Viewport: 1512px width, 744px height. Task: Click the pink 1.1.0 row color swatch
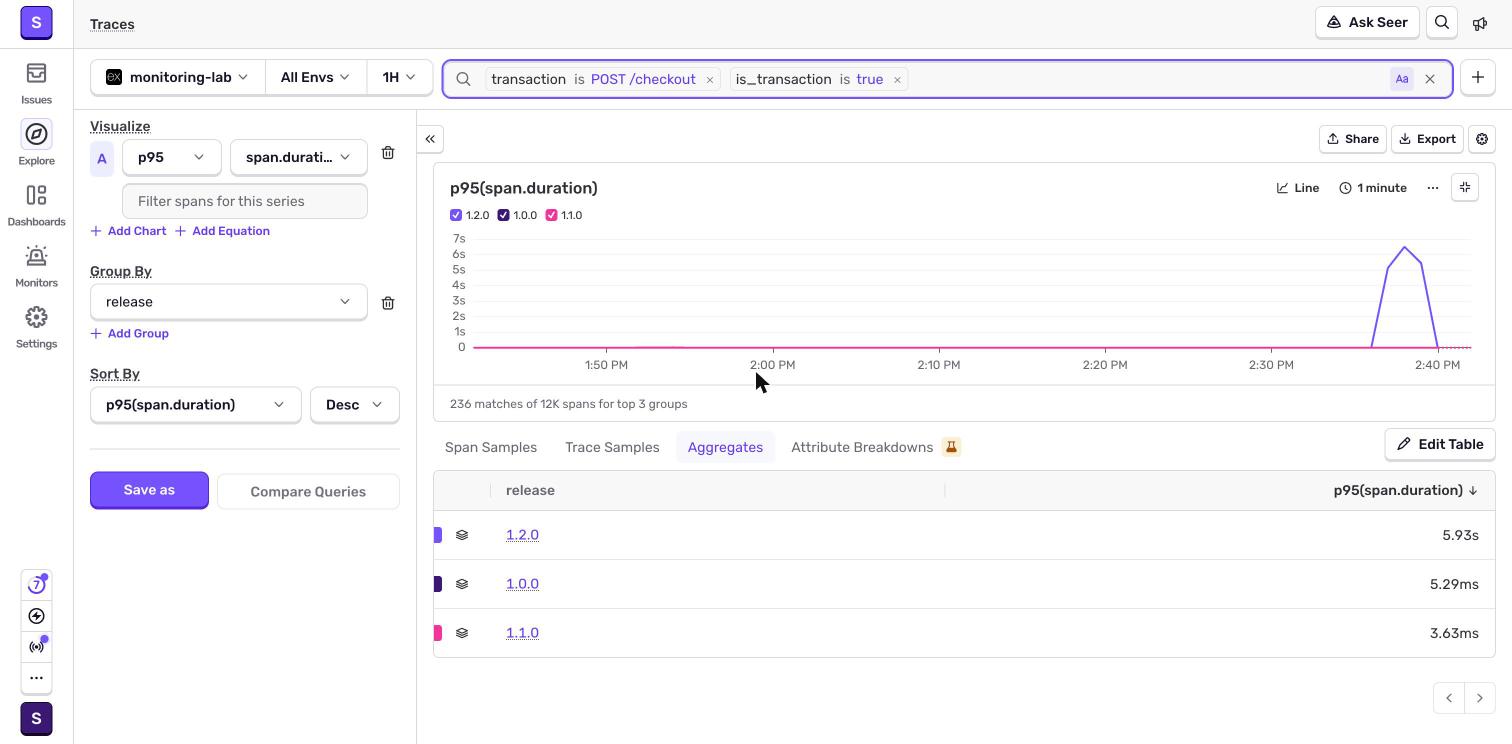(438, 633)
